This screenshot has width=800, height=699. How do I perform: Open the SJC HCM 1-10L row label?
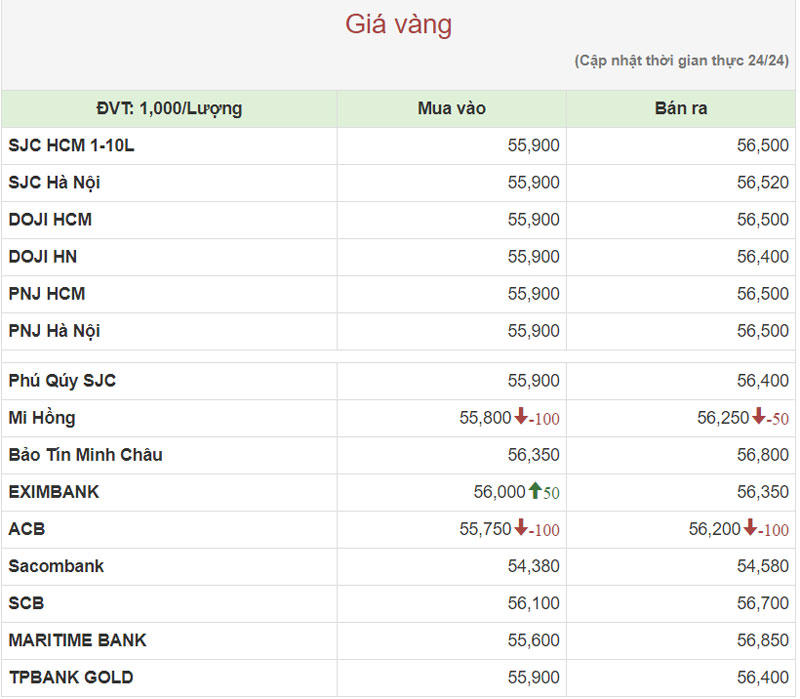pyautogui.click(x=71, y=145)
